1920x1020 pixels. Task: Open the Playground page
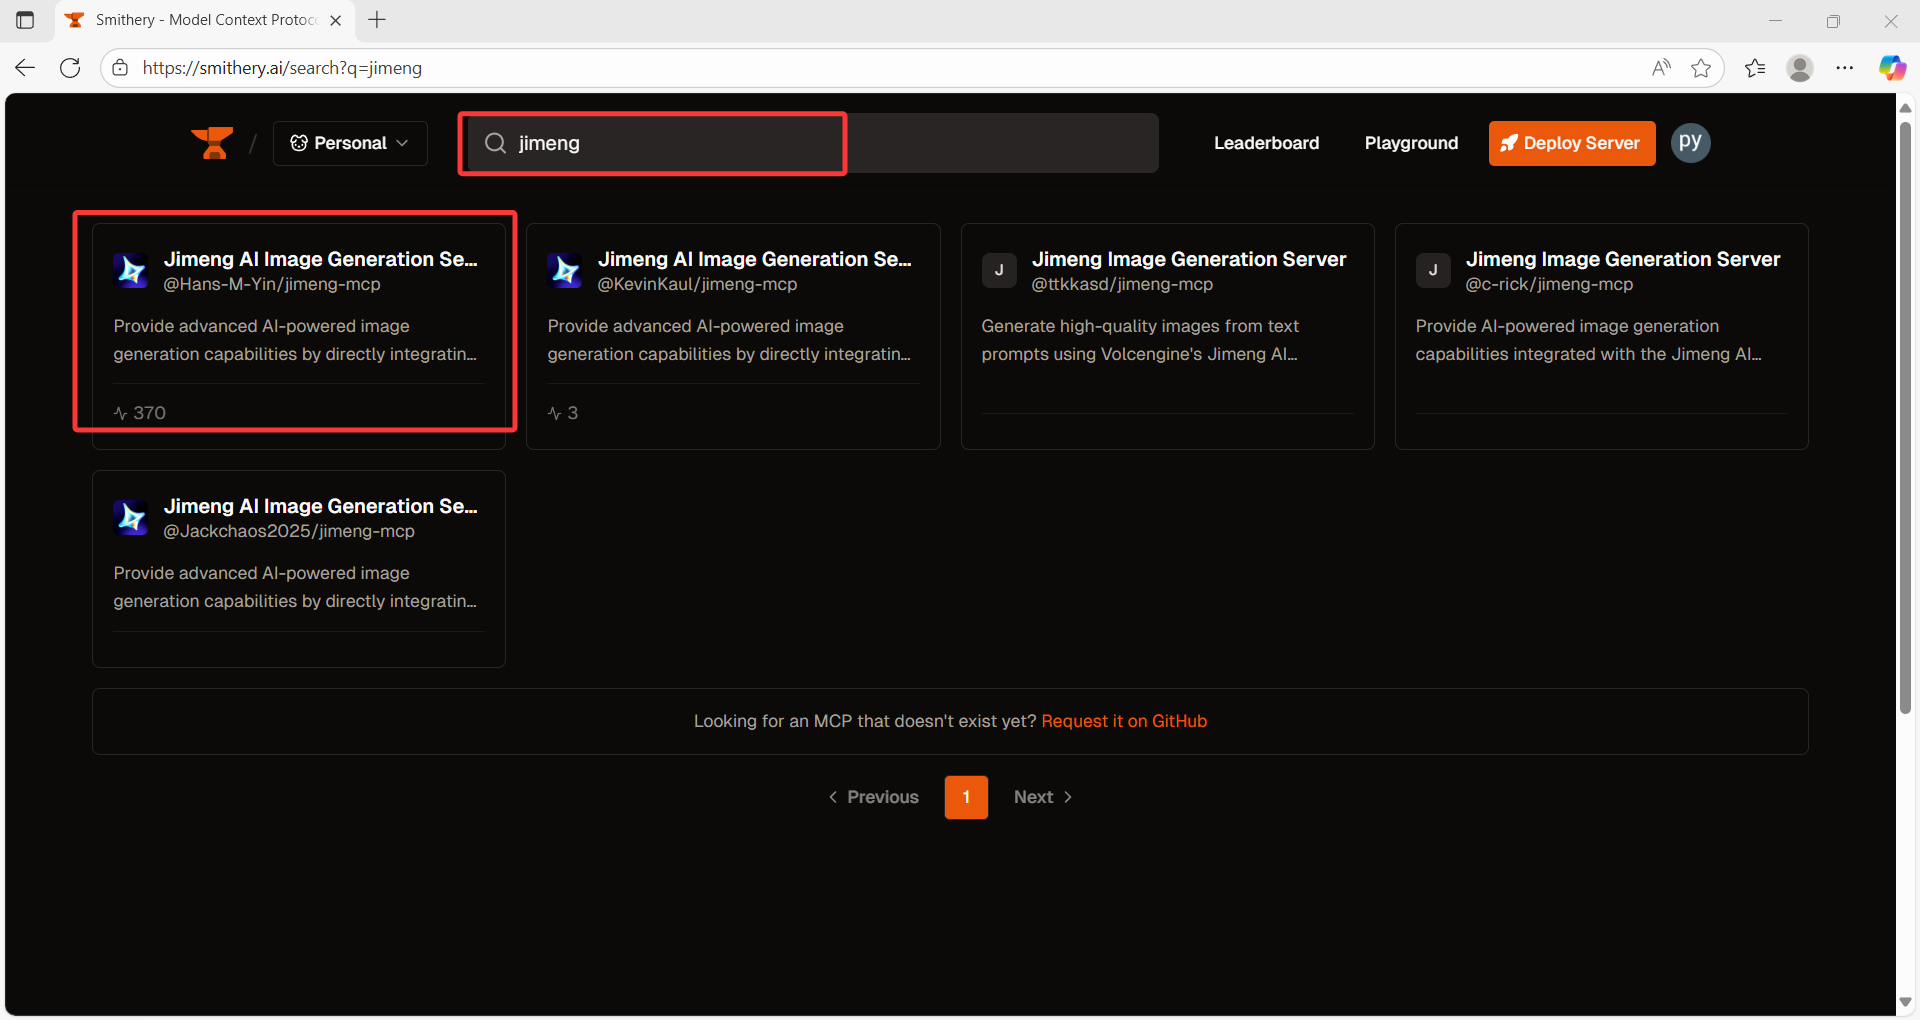[1411, 143]
